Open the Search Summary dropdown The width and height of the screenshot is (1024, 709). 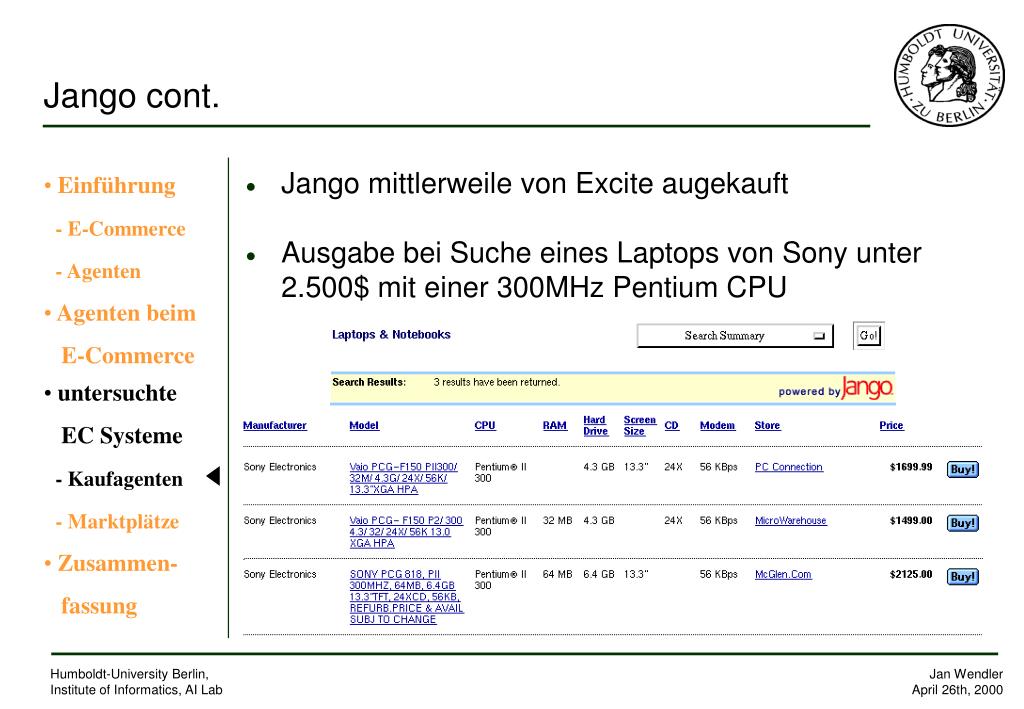click(x=735, y=336)
